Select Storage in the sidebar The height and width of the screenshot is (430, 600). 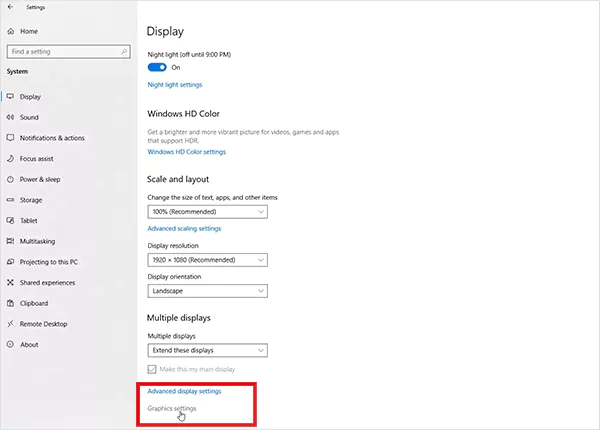(31, 200)
